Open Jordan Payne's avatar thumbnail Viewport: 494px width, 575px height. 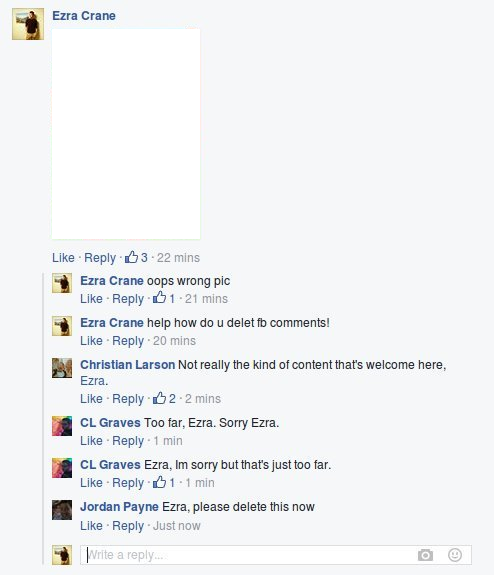coord(62,510)
